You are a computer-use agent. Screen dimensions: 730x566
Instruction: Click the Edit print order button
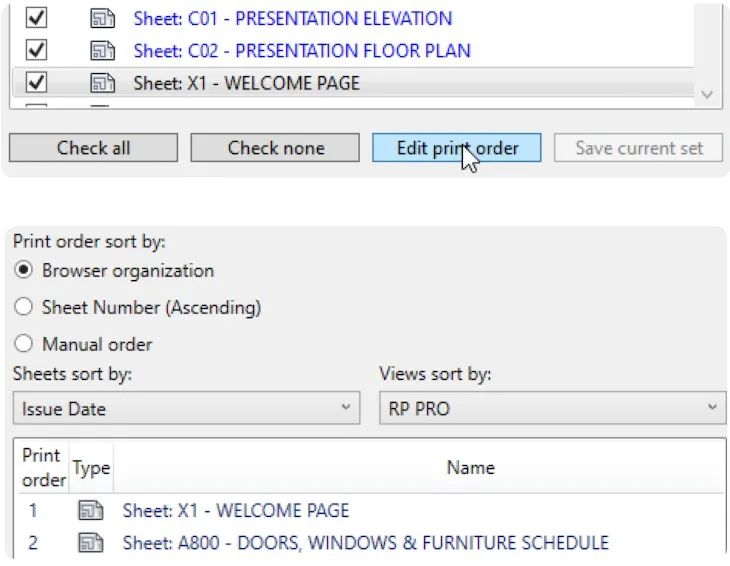point(457,148)
